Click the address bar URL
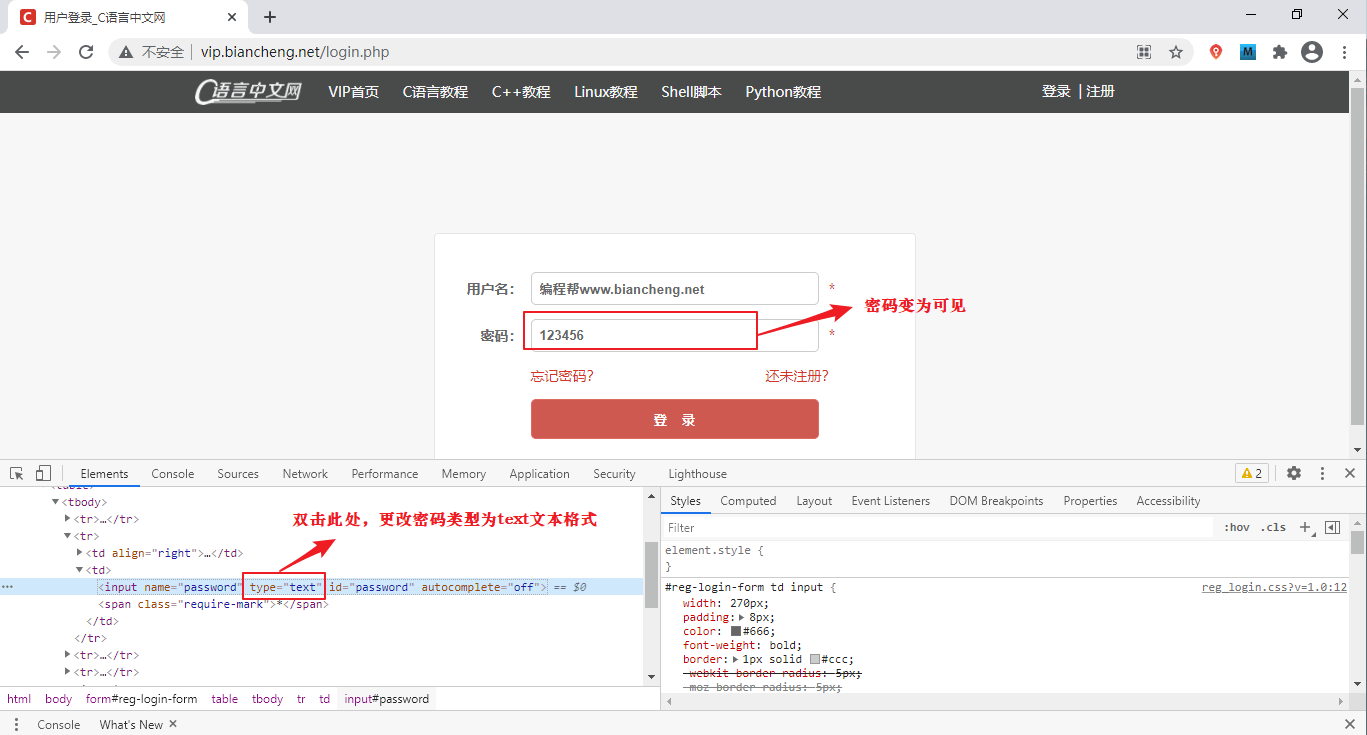 click(x=295, y=52)
